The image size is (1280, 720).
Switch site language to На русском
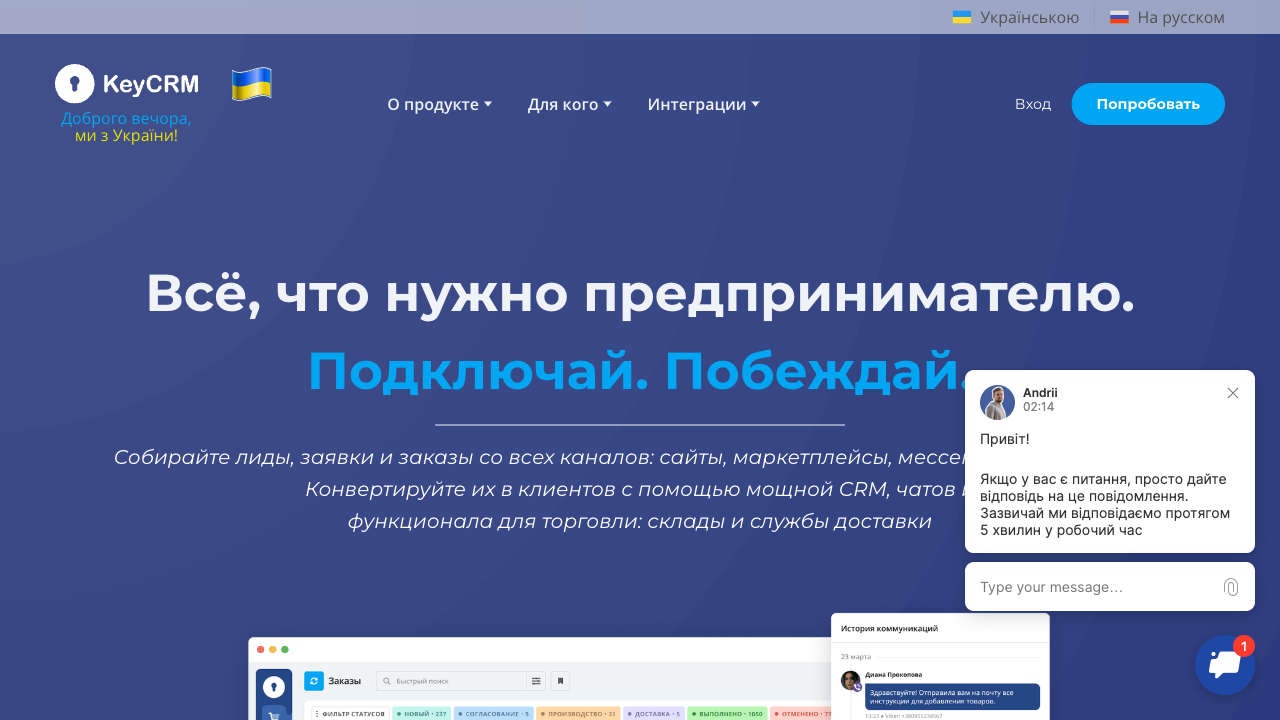click(x=1167, y=17)
